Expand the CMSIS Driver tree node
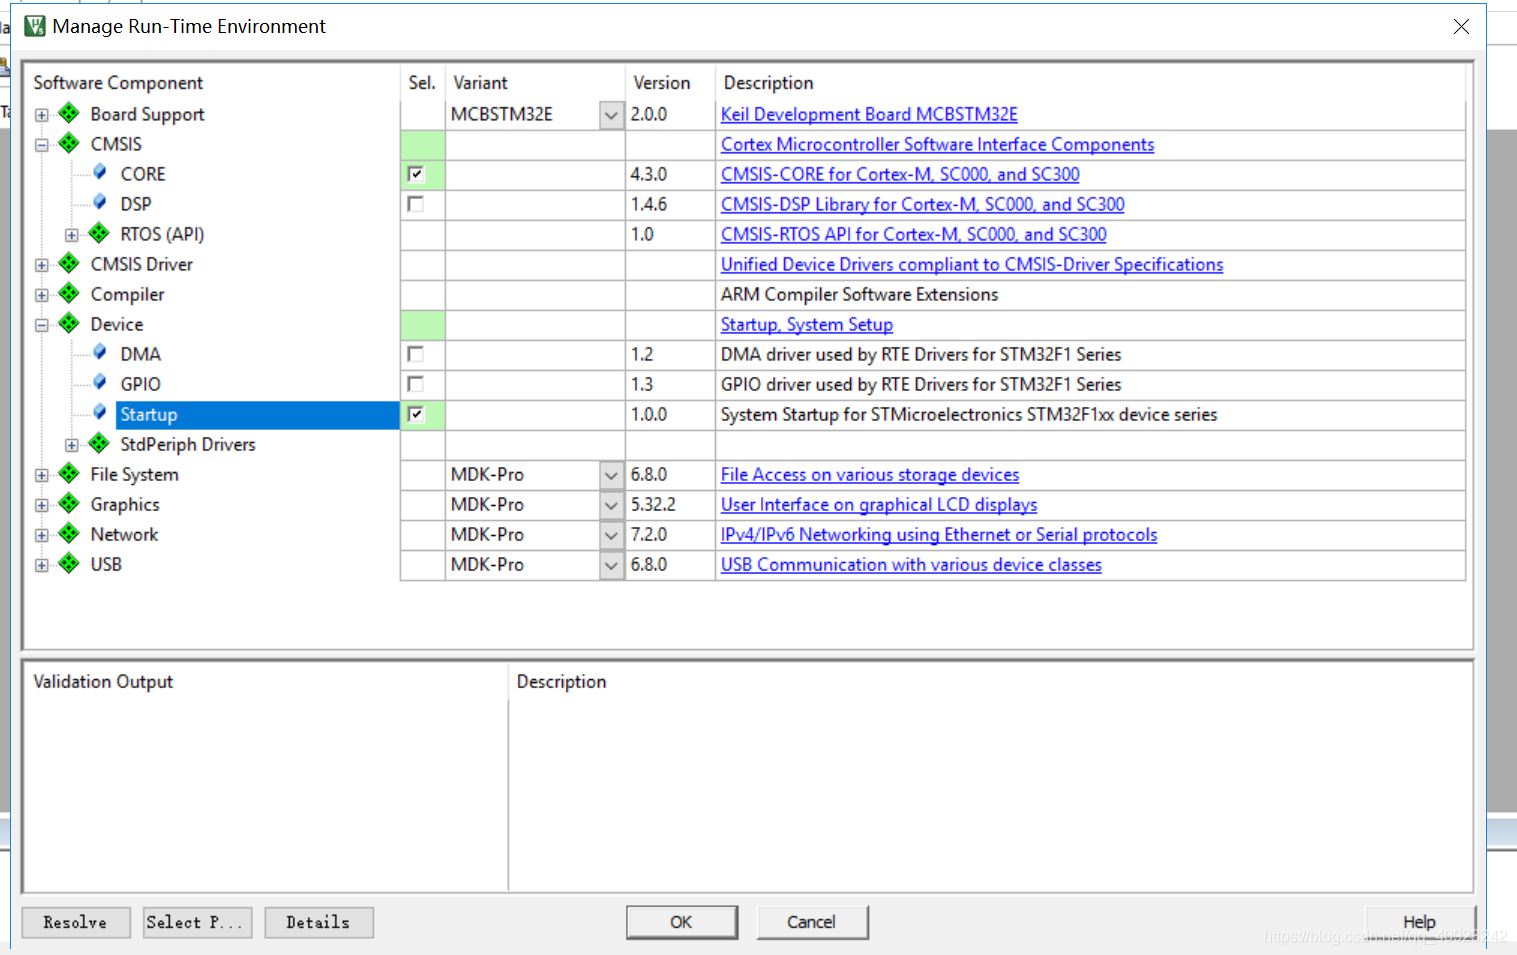Image resolution: width=1517 pixels, height=955 pixels. pyautogui.click(x=42, y=265)
